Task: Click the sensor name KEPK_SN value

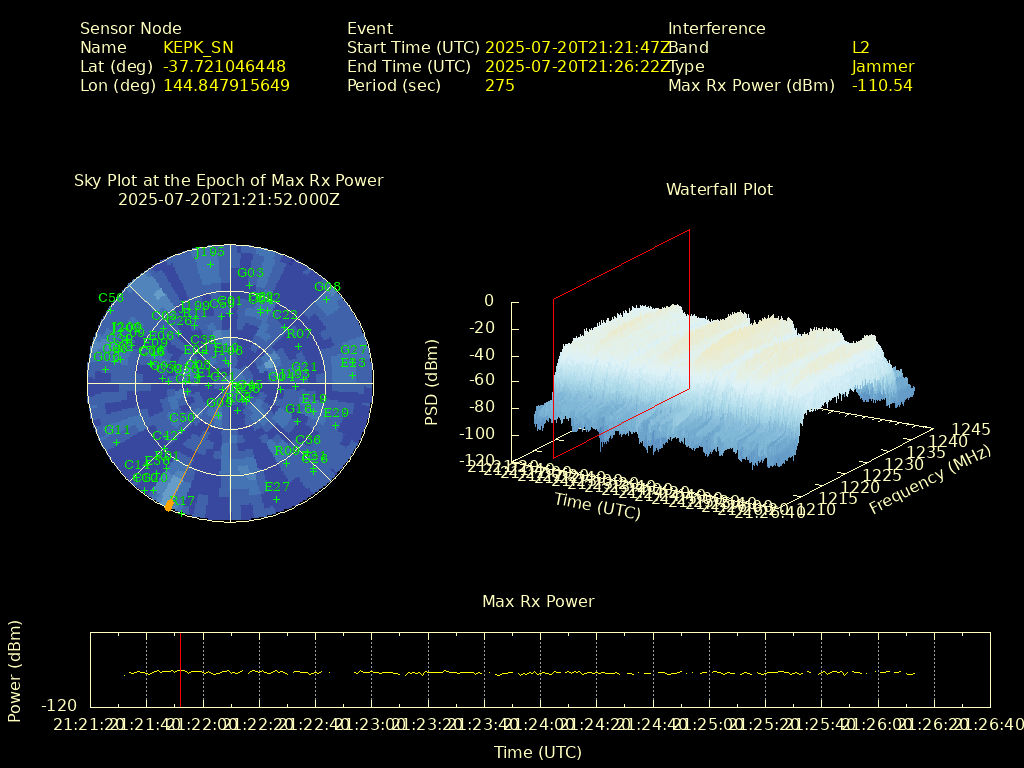Action: click(198, 47)
